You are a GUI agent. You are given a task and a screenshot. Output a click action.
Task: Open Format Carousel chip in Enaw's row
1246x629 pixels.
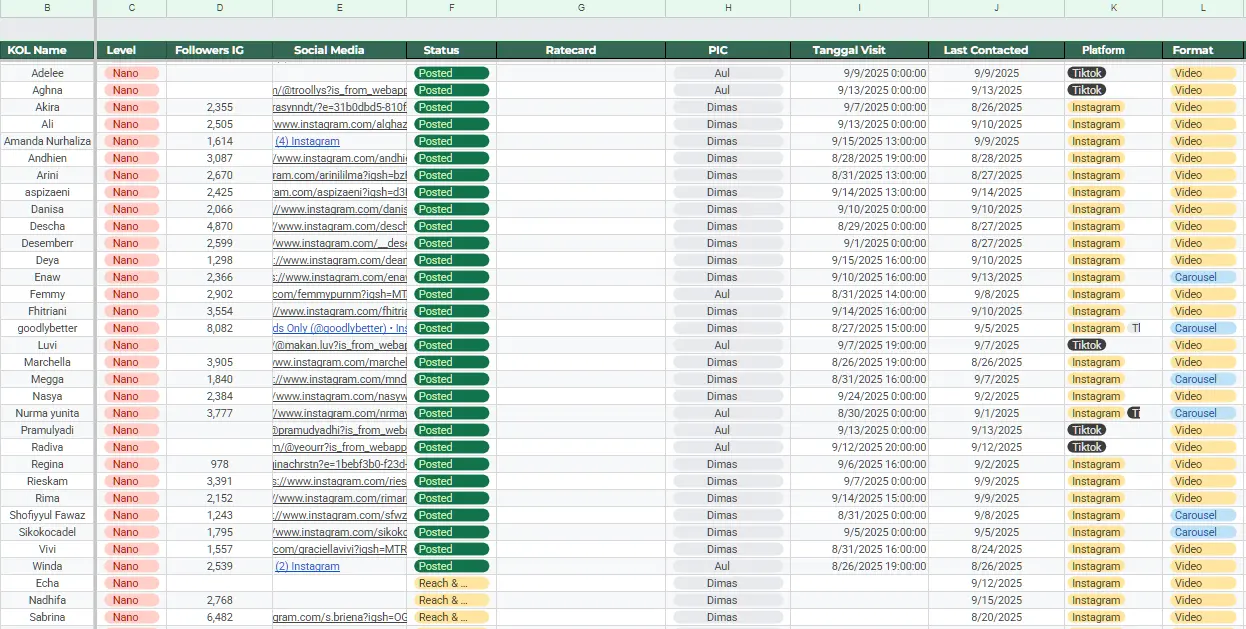point(1201,277)
